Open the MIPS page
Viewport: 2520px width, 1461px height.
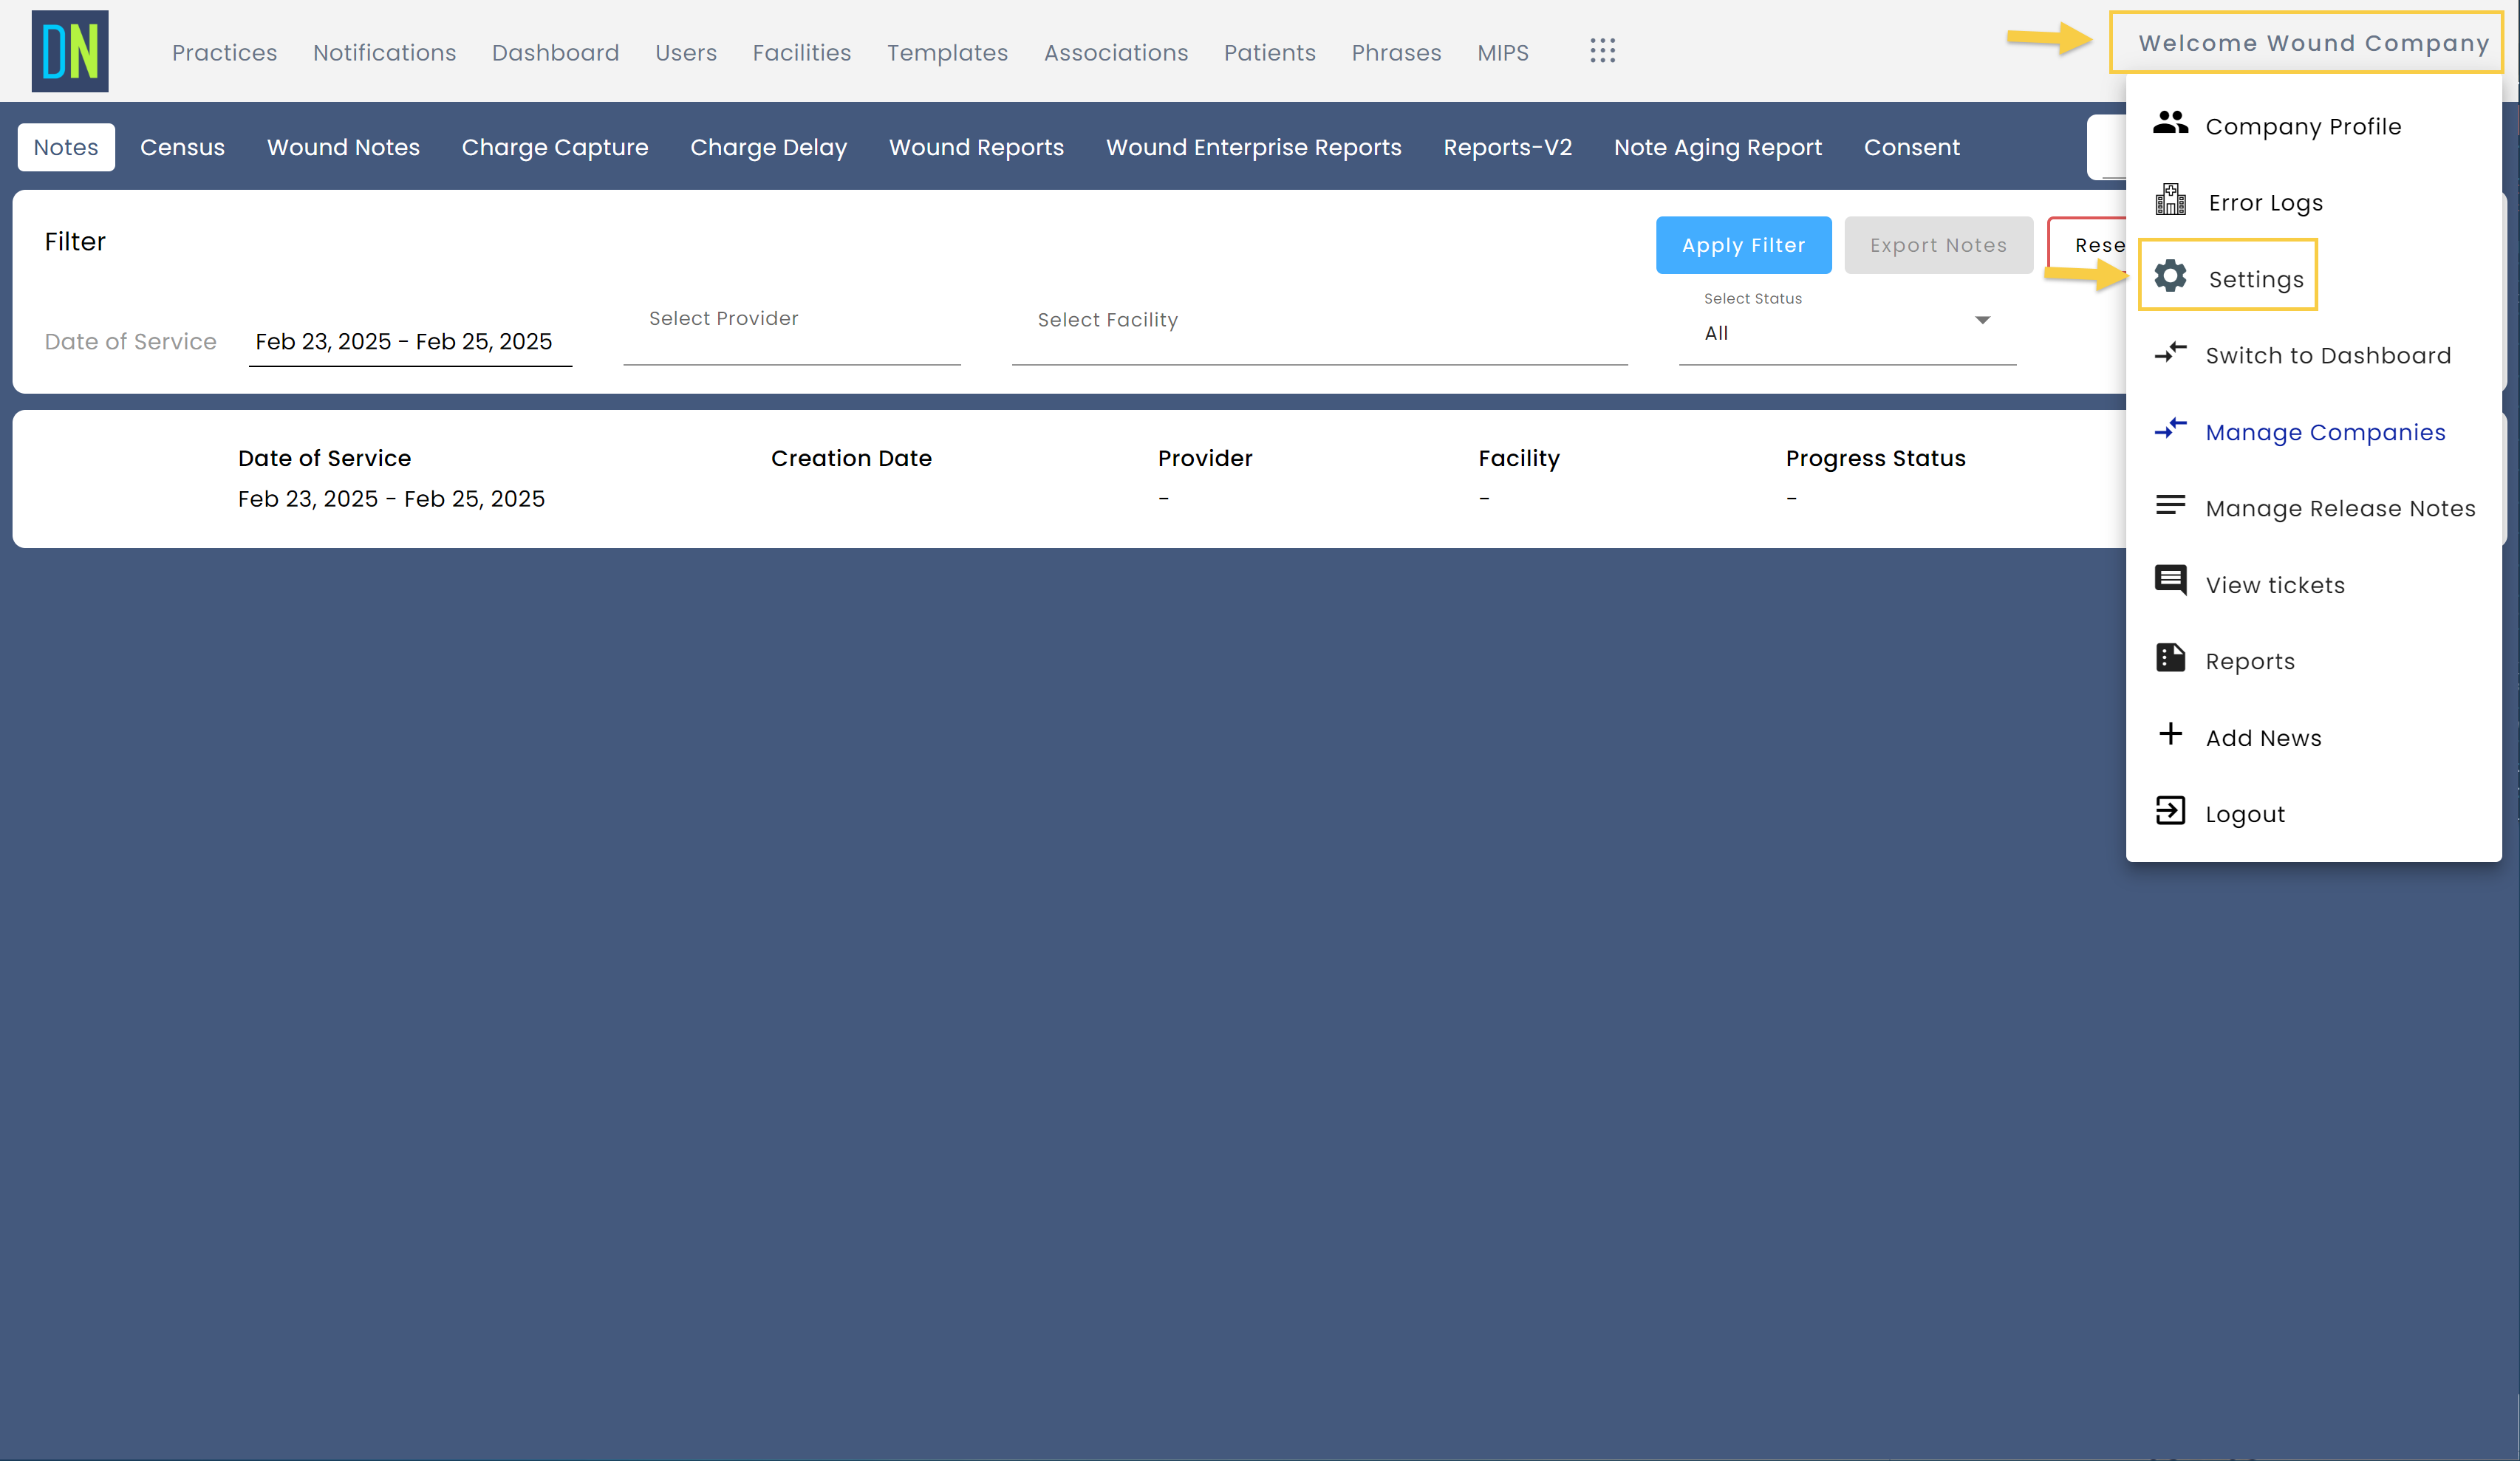1503,53
